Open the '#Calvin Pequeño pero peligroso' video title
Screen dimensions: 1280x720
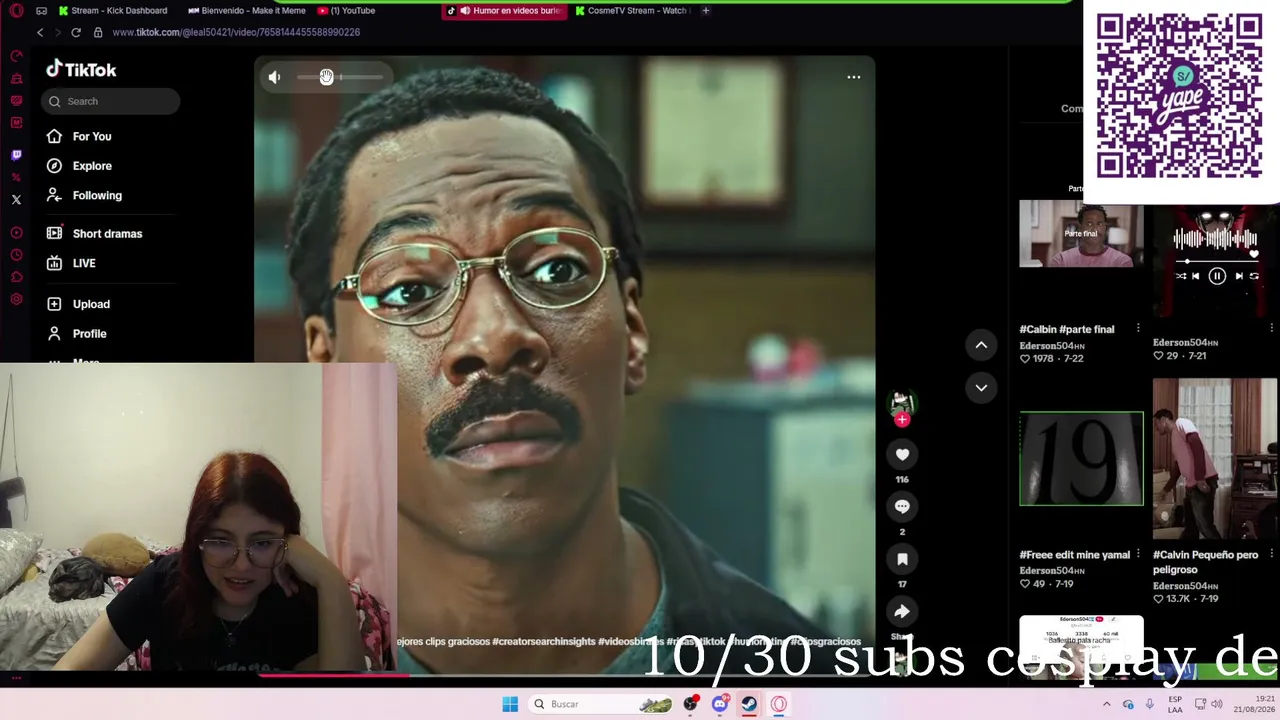1205,562
